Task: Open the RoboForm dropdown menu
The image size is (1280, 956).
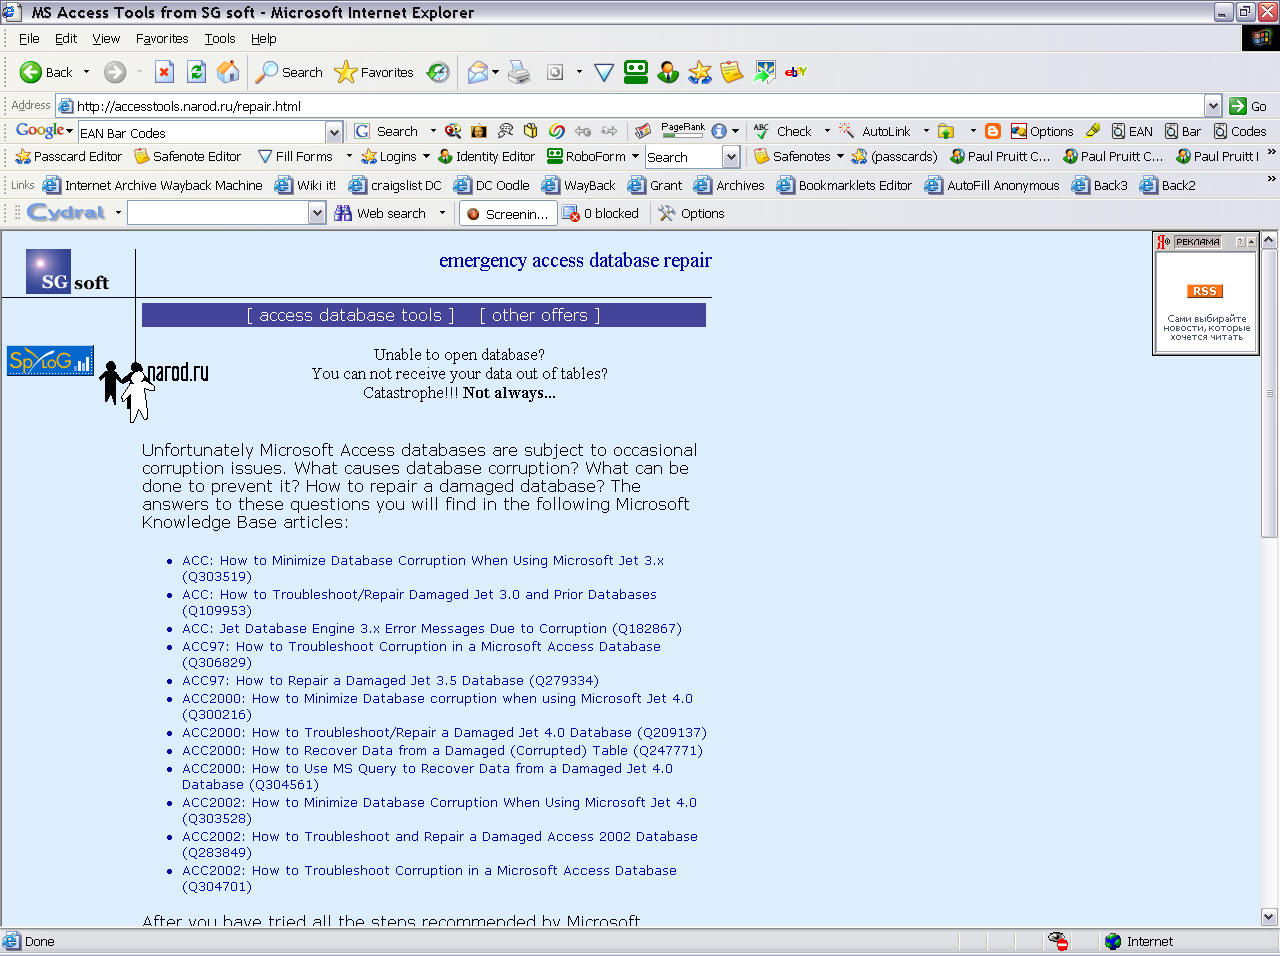Action: click(593, 156)
